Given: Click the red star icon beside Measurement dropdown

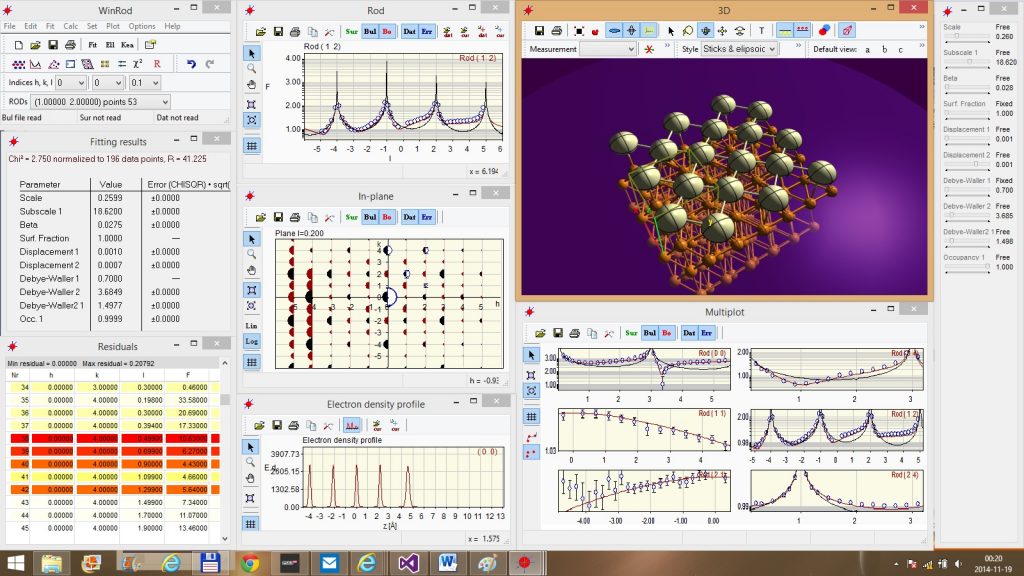Looking at the screenshot, I should (648, 50).
